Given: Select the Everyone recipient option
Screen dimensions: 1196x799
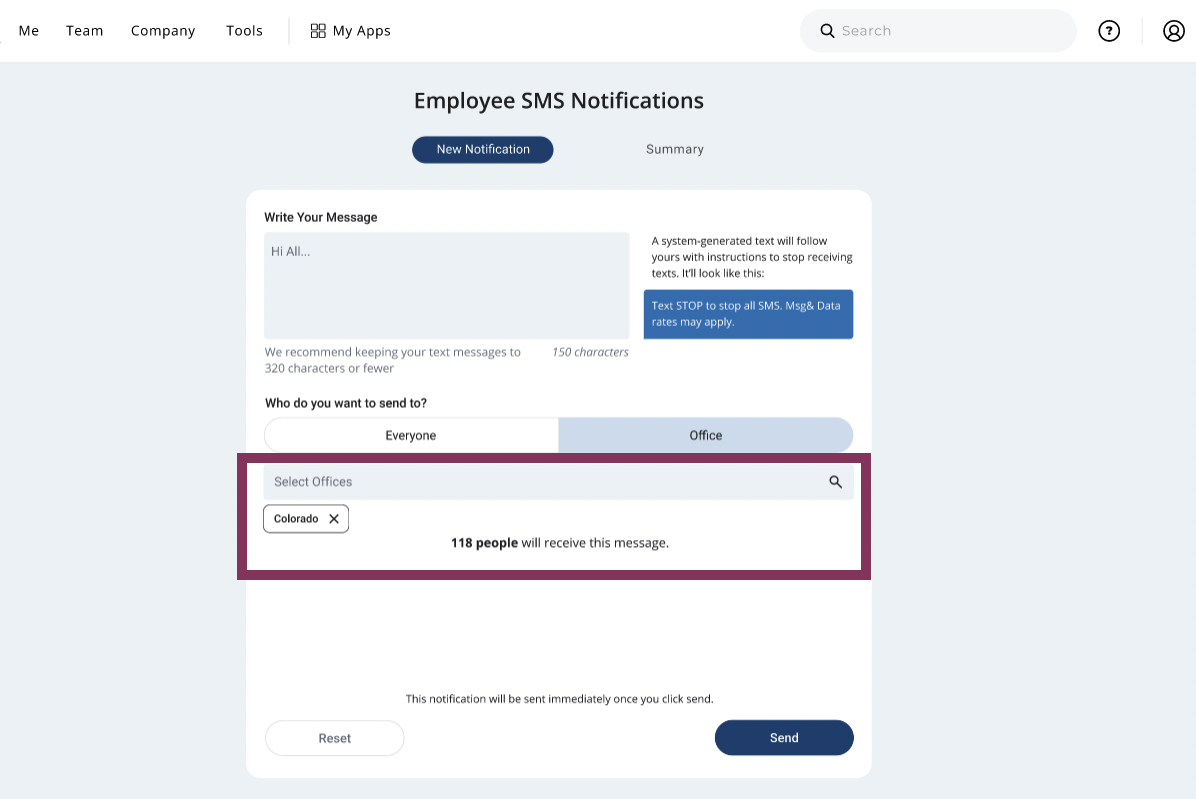Looking at the screenshot, I should [x=411, y=435].
